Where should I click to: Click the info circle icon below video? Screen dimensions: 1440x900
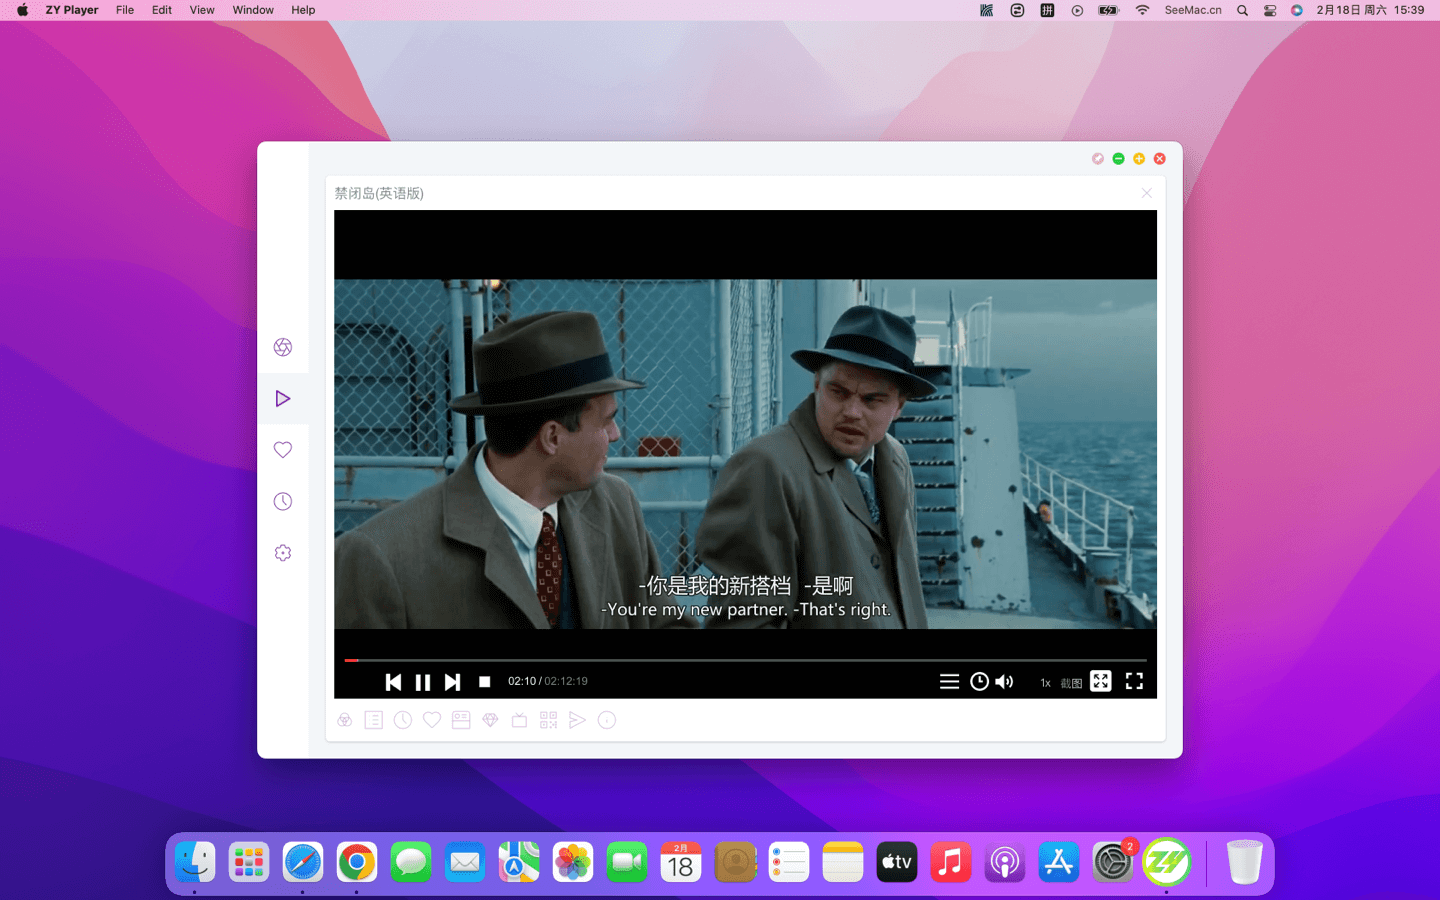pos(607,720)
